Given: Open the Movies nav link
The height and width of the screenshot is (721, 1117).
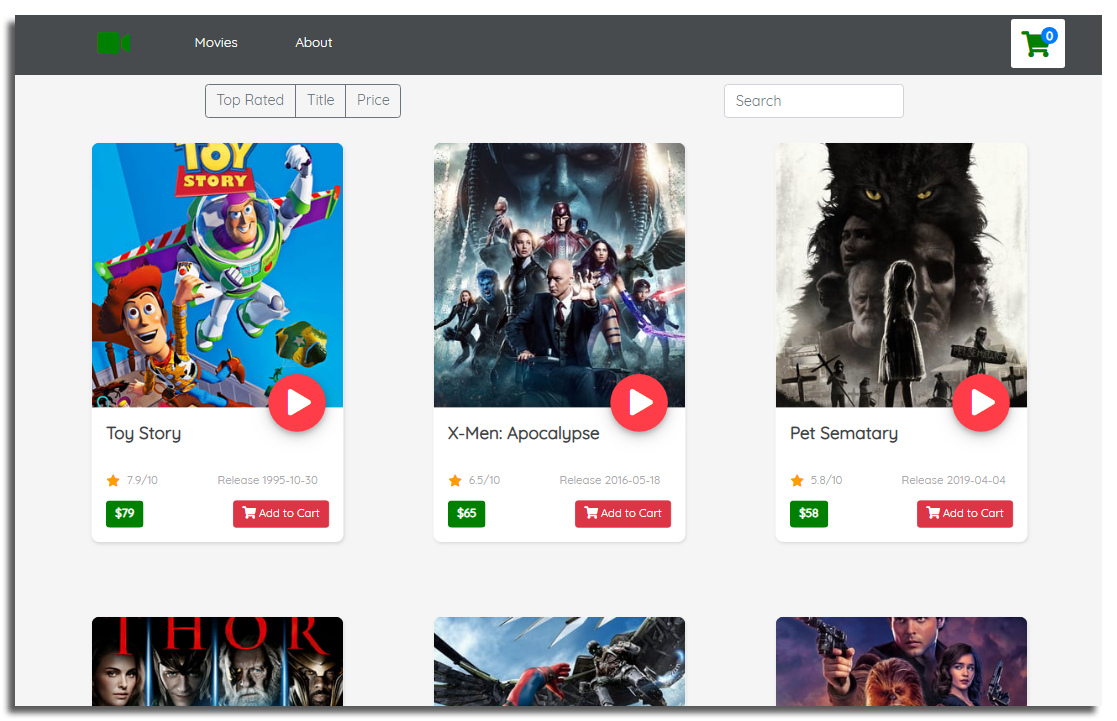Looking at the screenshot, I should click(216, 43).
